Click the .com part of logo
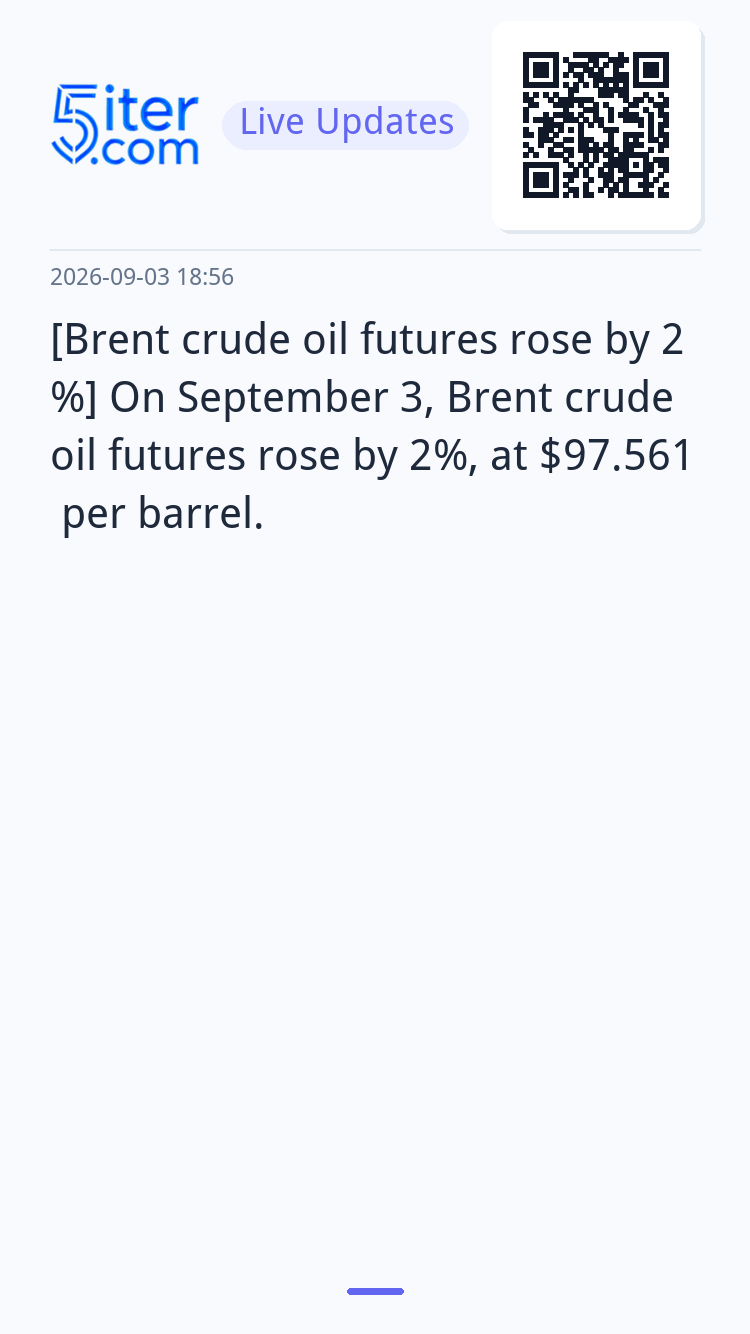Image resolution: width=750 pixels, height=1334 pixels. (146, 150)
